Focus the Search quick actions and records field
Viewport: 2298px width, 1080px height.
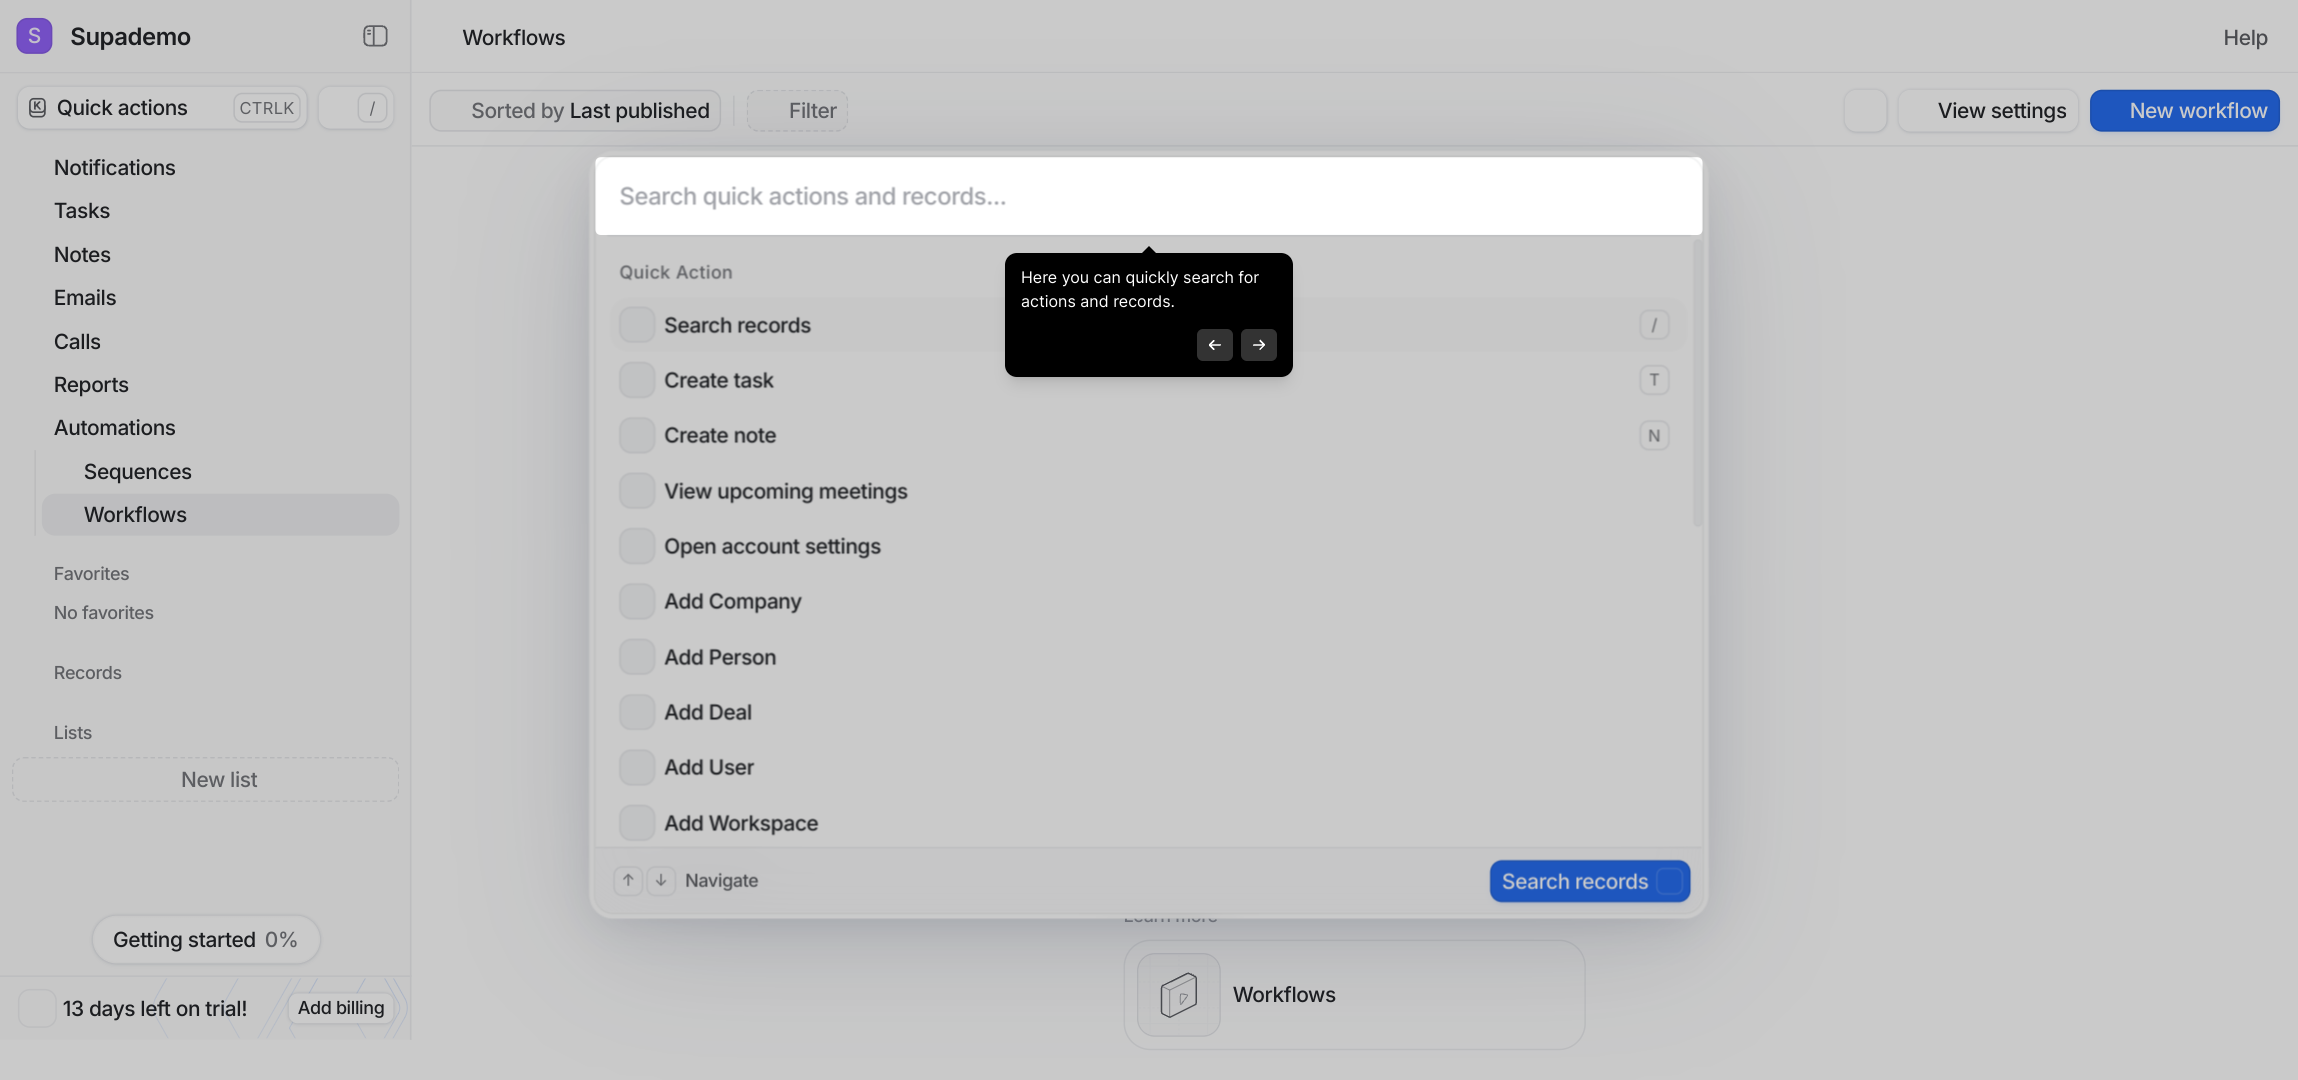tap(1148, 196)
